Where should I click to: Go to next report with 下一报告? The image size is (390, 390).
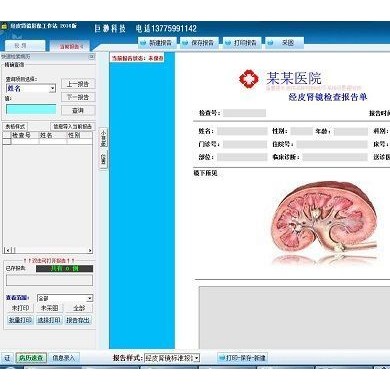click(x=78, y=97)
